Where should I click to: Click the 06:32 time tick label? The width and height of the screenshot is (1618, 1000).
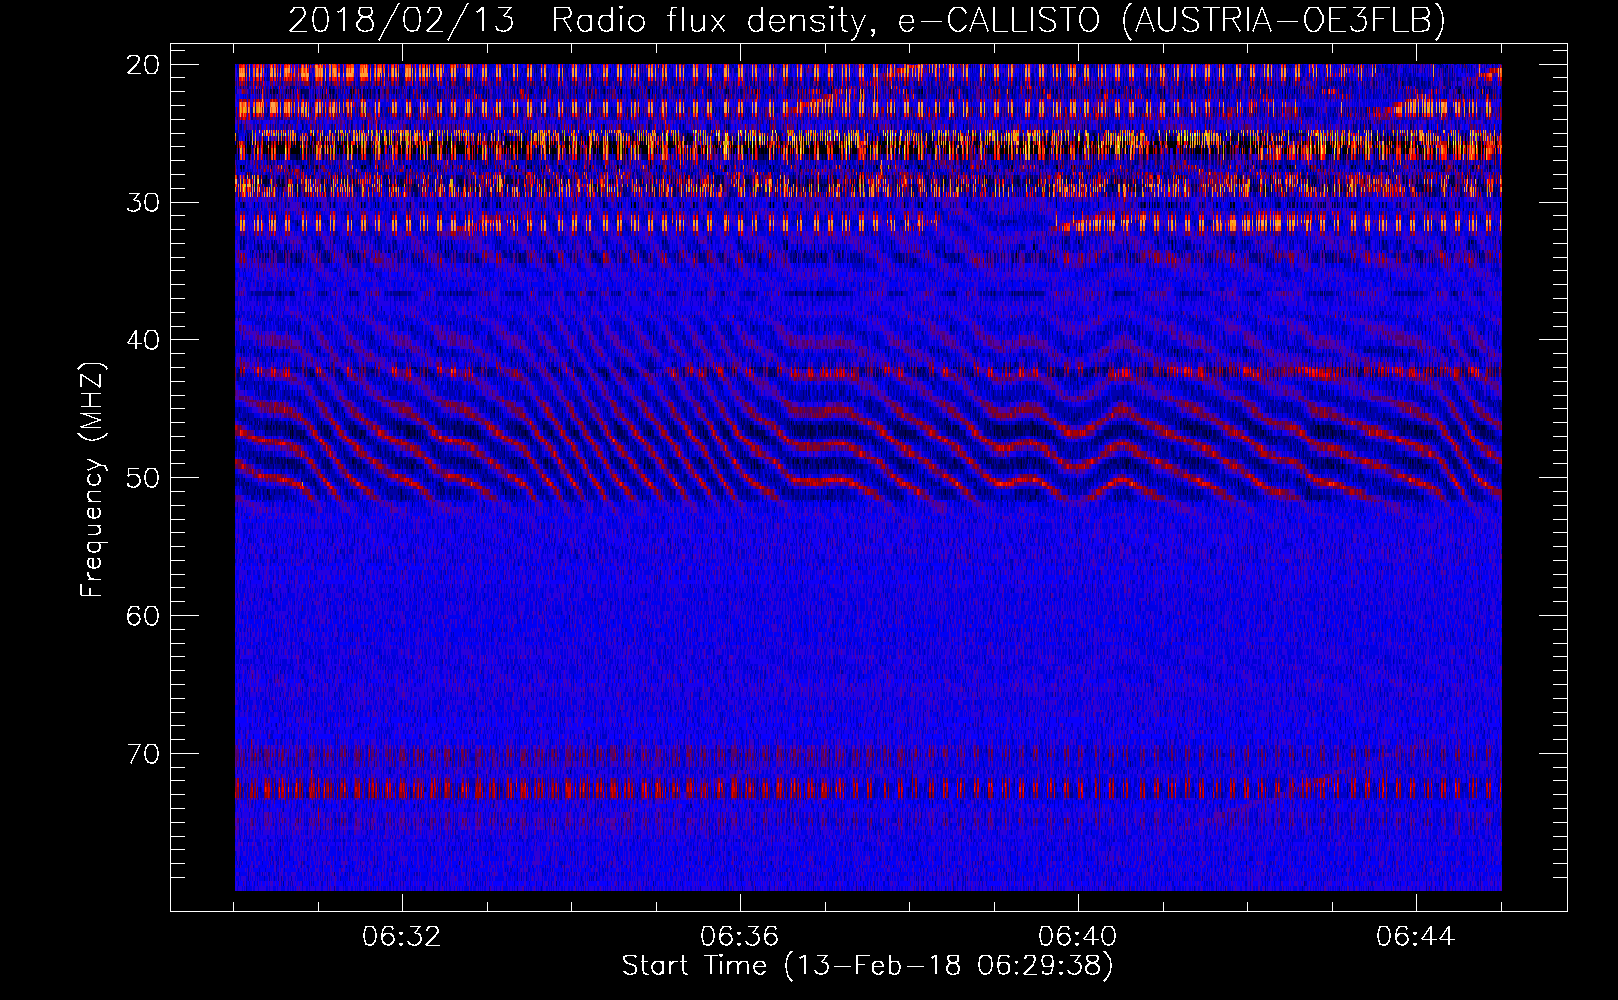(x=402, y=937)
